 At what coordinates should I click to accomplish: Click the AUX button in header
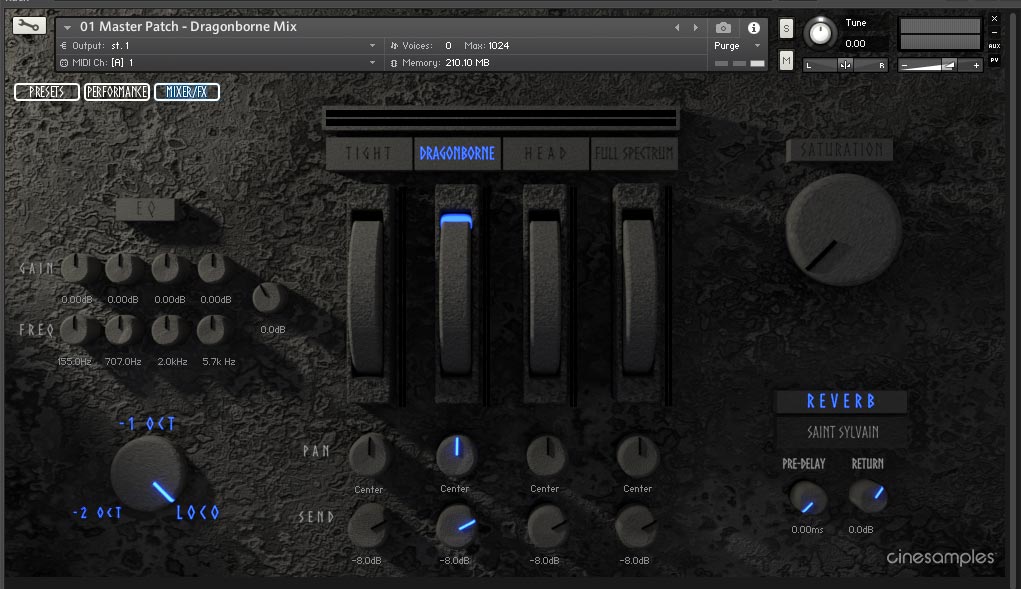point(994,46)
